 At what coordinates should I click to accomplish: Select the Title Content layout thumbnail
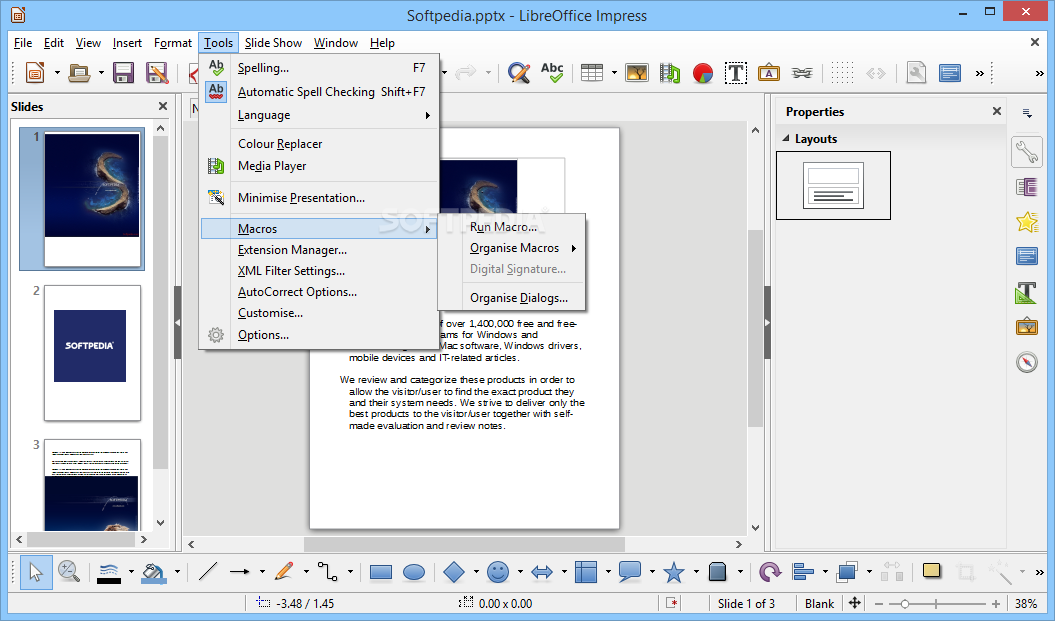point(833,186)
